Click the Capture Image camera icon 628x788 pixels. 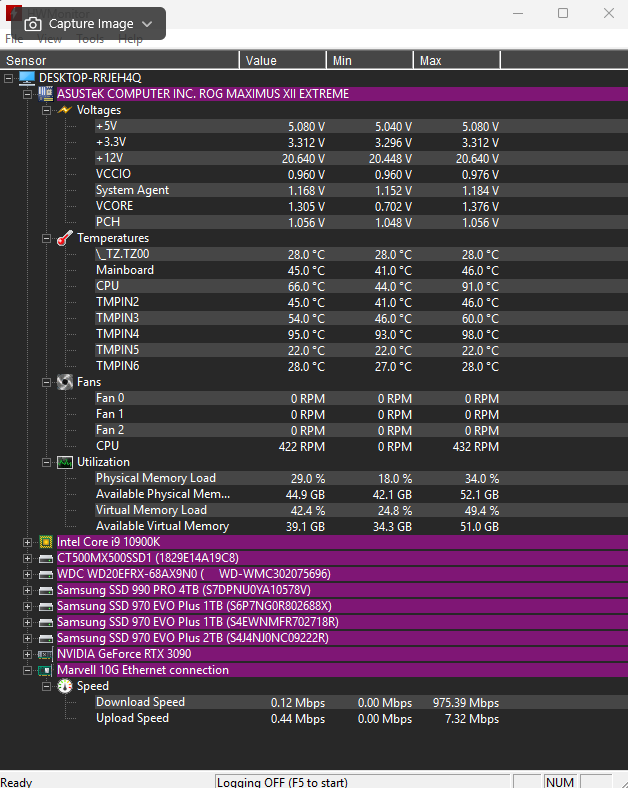click(33, 24)
